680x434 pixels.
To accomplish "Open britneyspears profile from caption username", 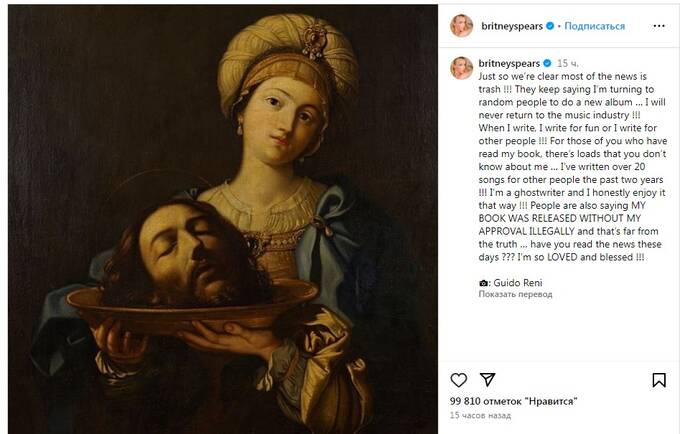I will (510, 61).
